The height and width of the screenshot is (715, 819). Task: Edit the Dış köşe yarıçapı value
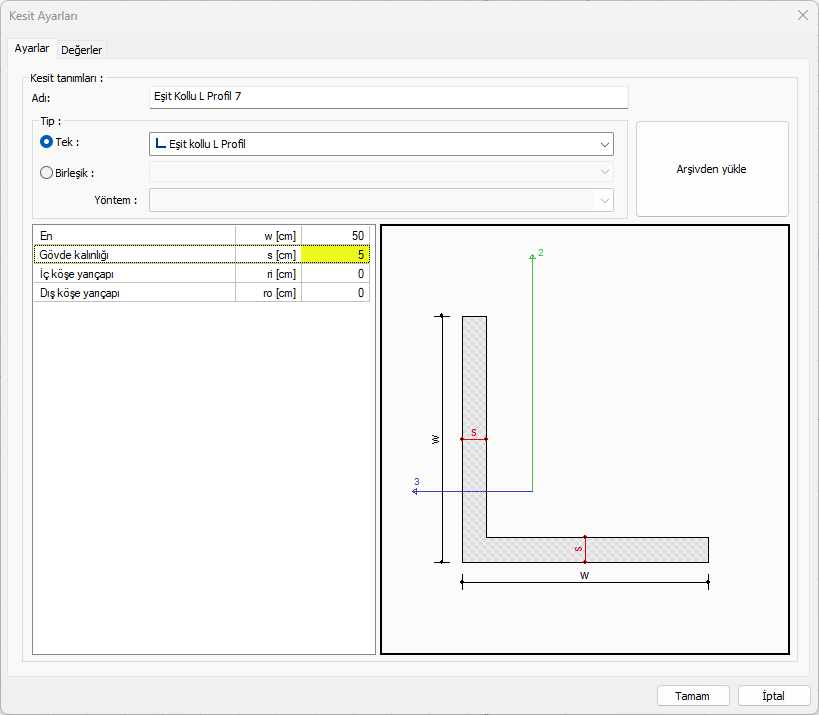pyautogui.click(x=335, y=292)
